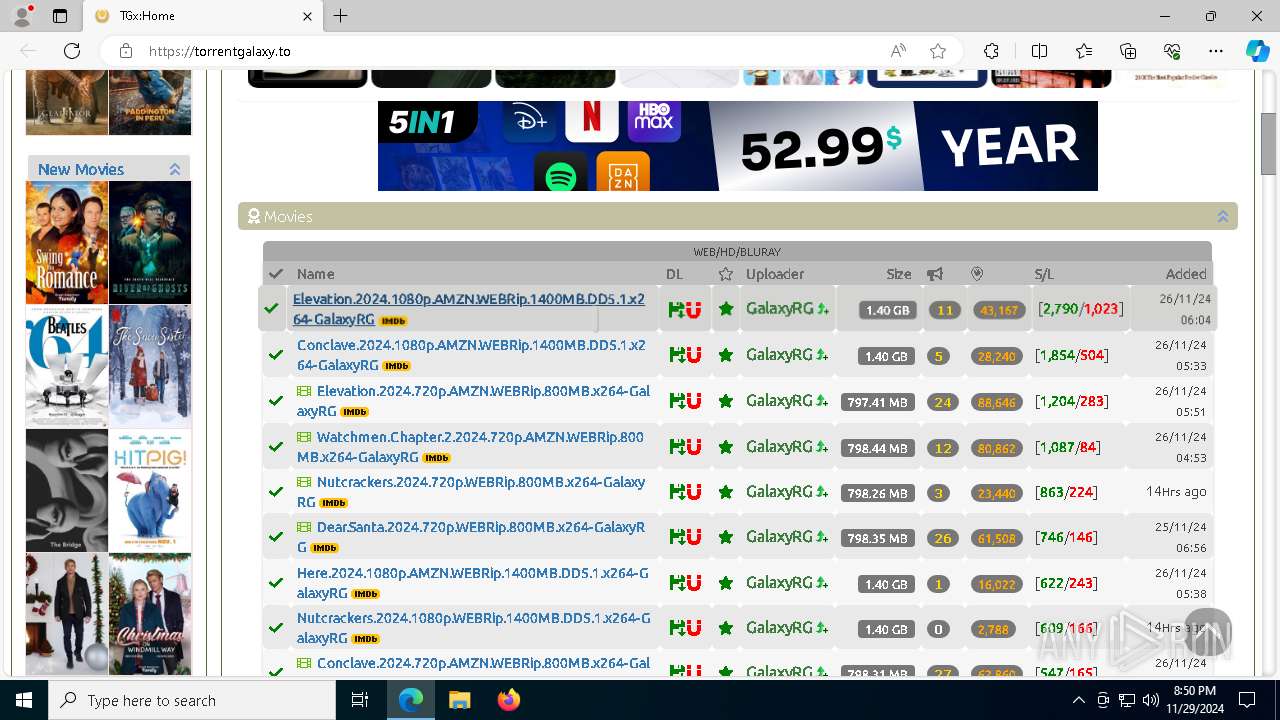Click the checkmark column header icon
This screenshot has height=720, width=1280.
click(x=276, y=274)
